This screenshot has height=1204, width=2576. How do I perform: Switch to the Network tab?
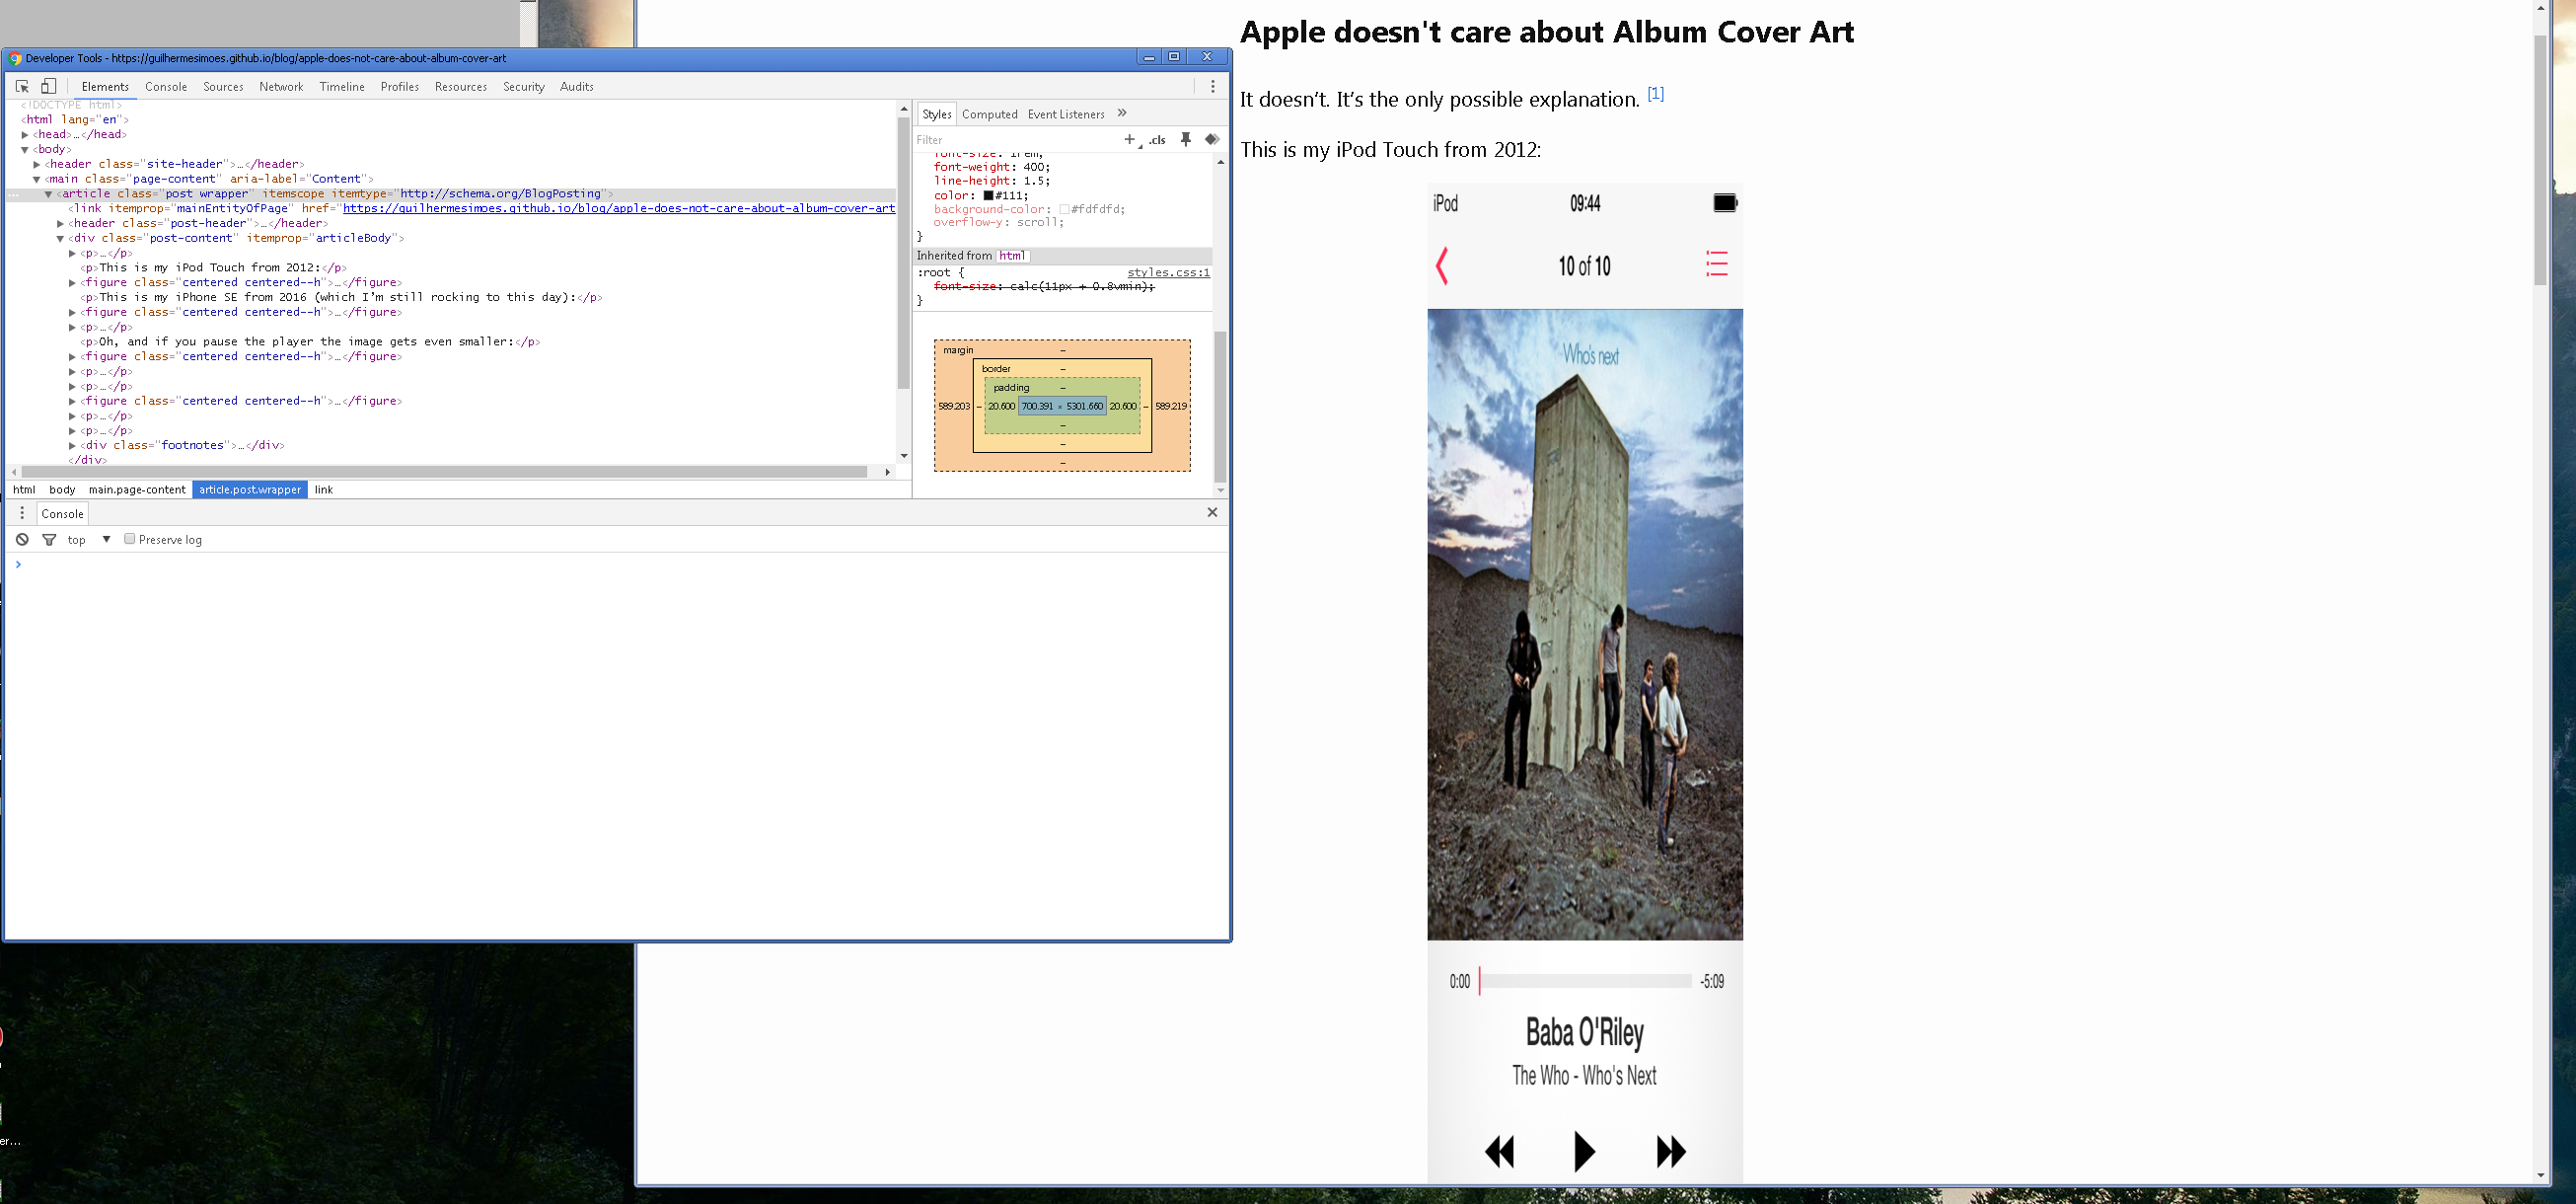(x=281, y=87)
